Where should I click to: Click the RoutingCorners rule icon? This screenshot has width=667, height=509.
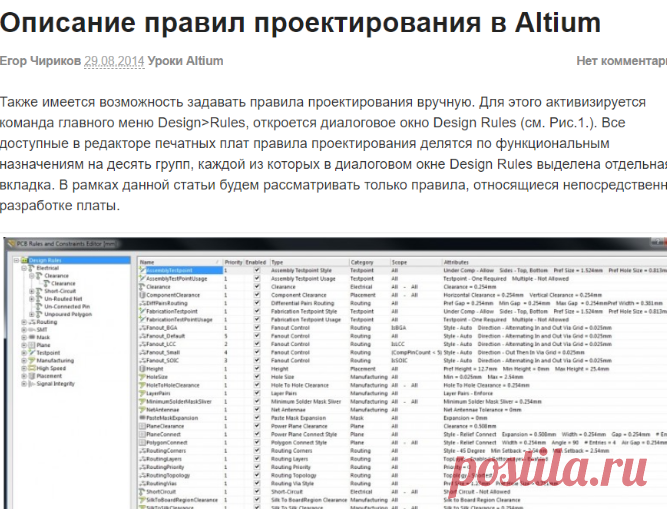[143, 451]
